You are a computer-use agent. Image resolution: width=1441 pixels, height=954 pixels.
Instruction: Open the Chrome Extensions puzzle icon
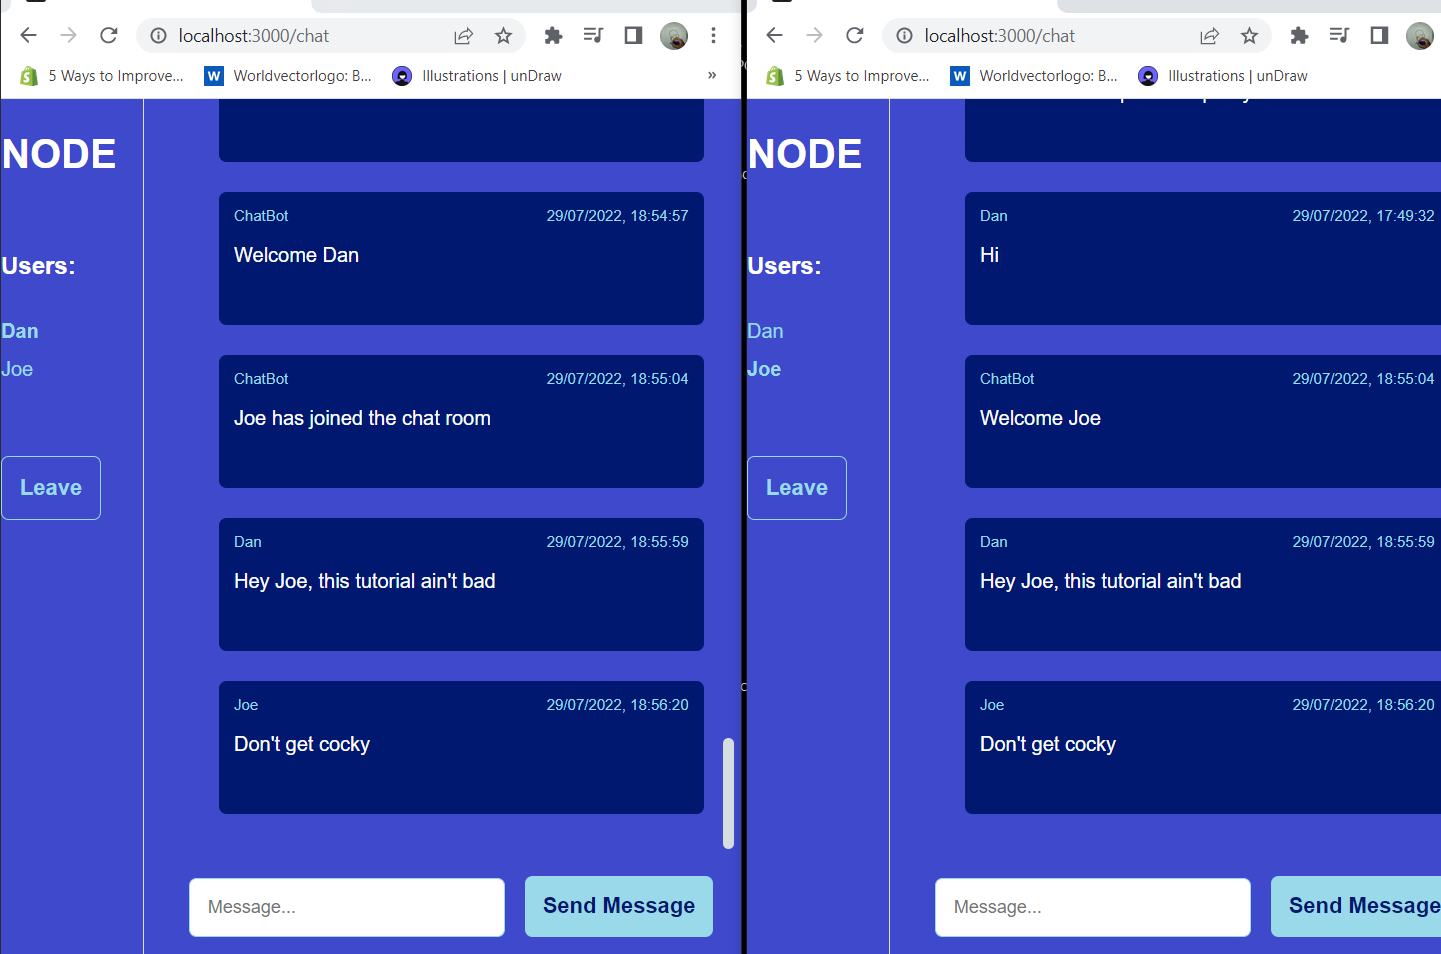click(553, 35)
